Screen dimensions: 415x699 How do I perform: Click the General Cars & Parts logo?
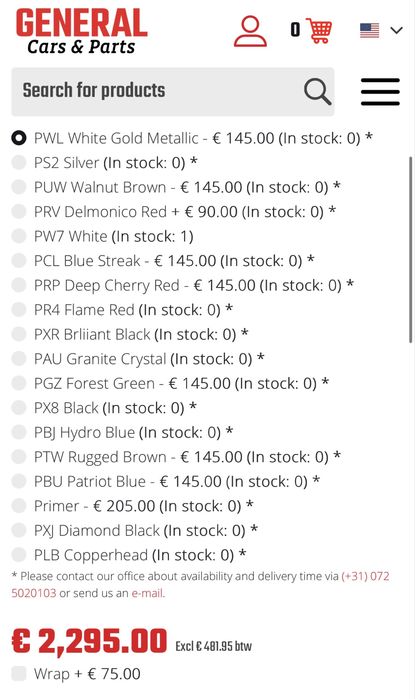[x=81, y=32]
